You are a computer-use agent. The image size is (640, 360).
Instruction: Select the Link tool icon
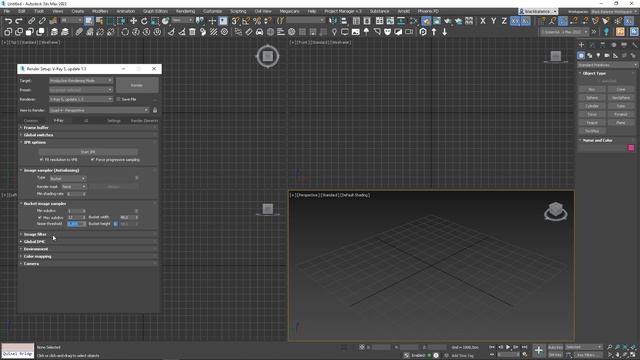(31, 20)
